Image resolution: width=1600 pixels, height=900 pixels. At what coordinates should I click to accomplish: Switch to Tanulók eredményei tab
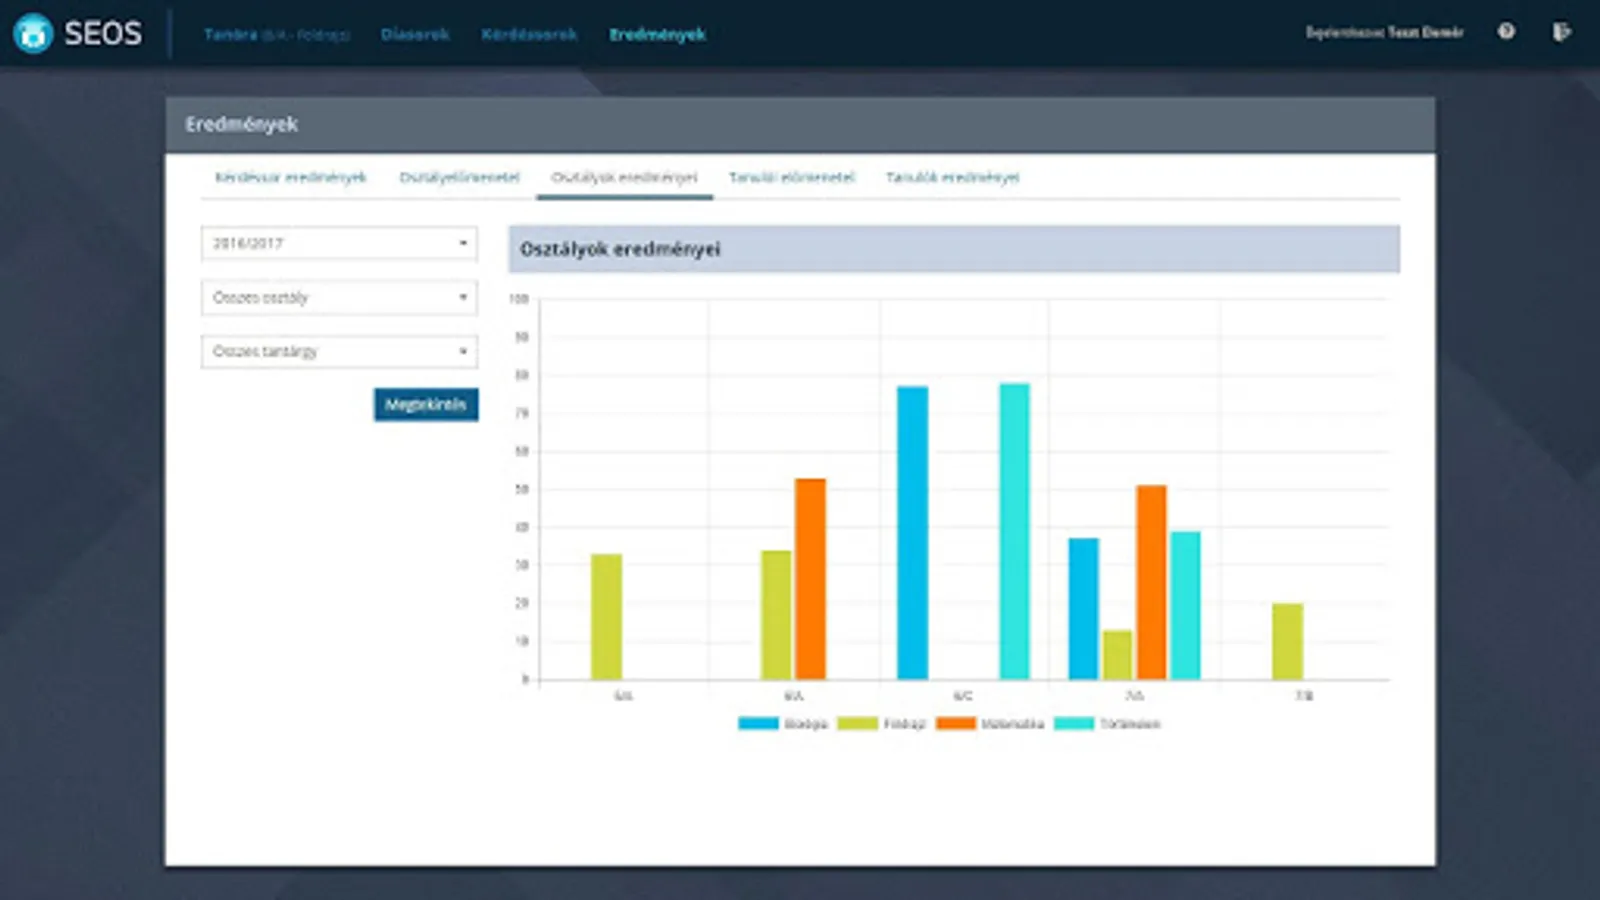pos(952,177)
